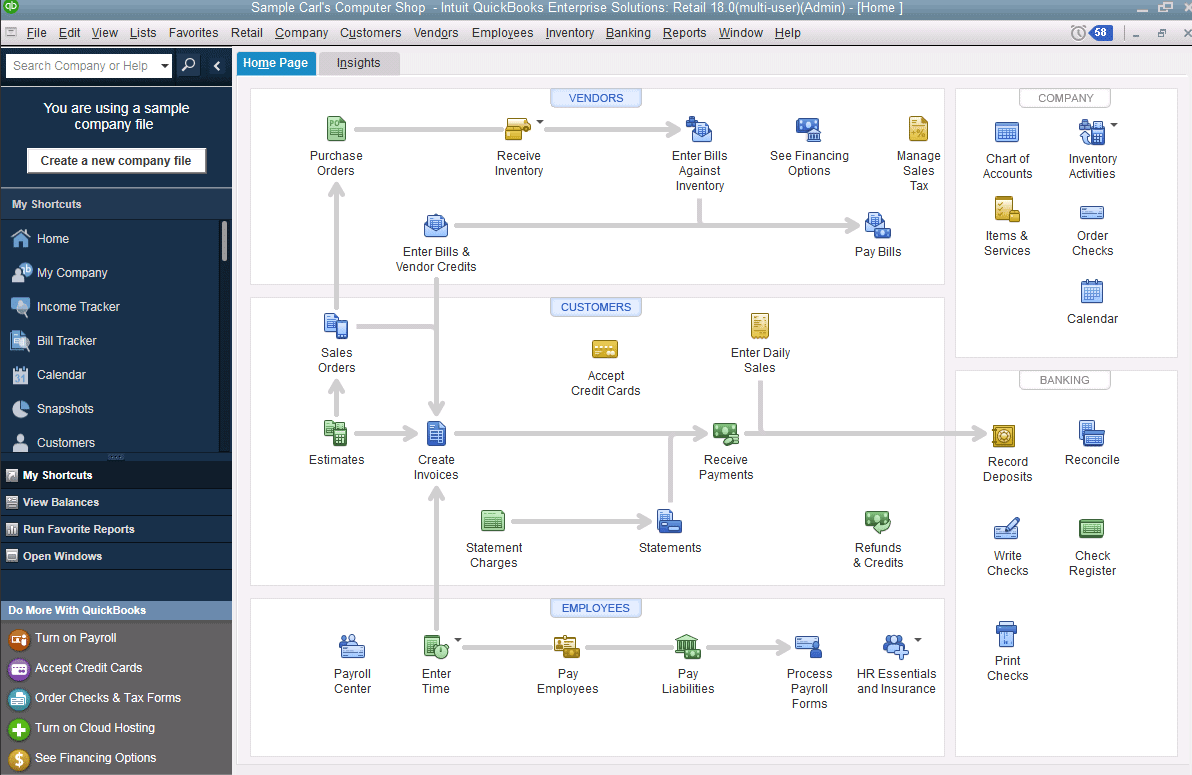Open the Banking menu
The image size is (1192, 775).
628,33
